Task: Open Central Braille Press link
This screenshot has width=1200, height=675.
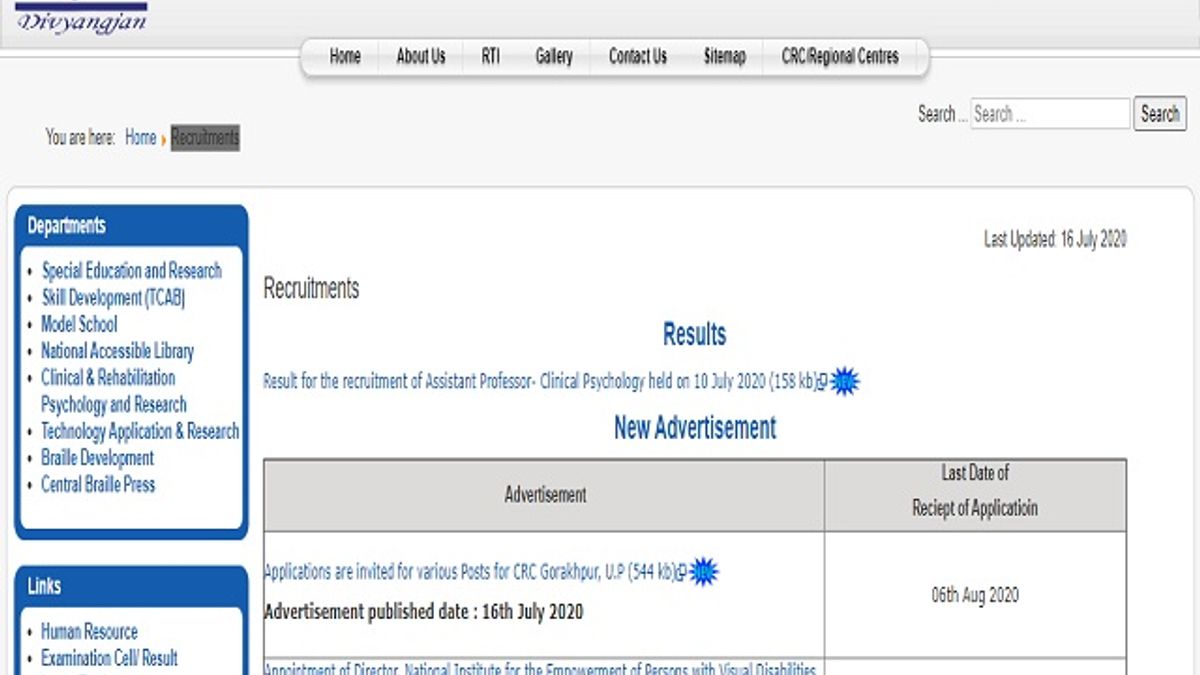Action: (98, 485)
